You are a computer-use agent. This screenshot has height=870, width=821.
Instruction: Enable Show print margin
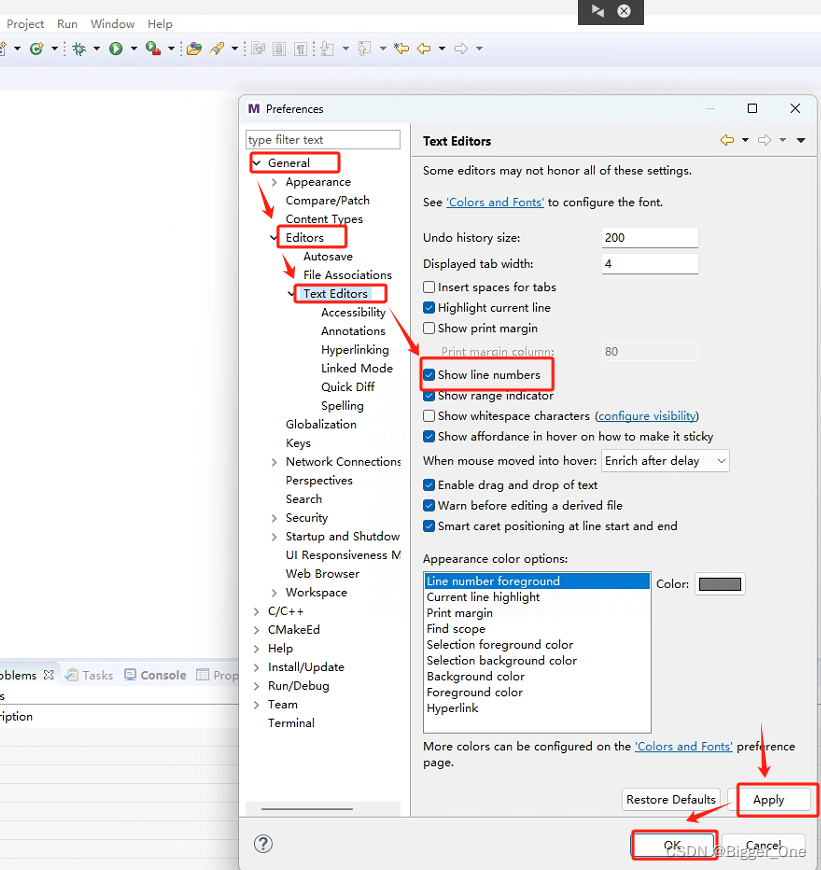pos(429,328)
